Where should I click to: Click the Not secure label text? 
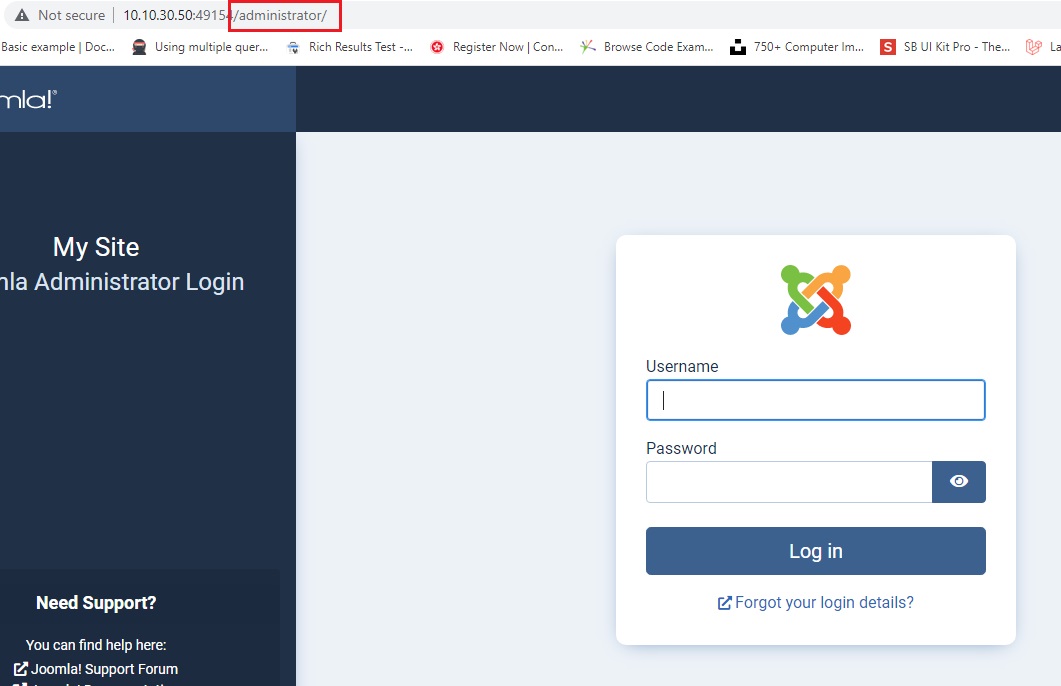[71, 15]
